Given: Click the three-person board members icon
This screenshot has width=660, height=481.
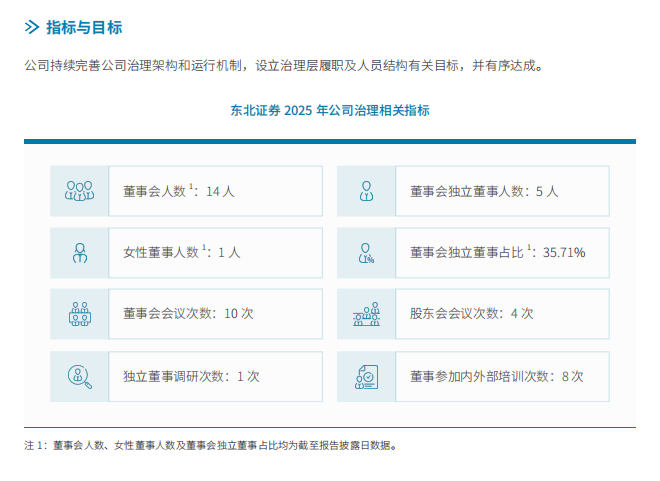Looking at the screenshot, I should [x=80, y=191].
